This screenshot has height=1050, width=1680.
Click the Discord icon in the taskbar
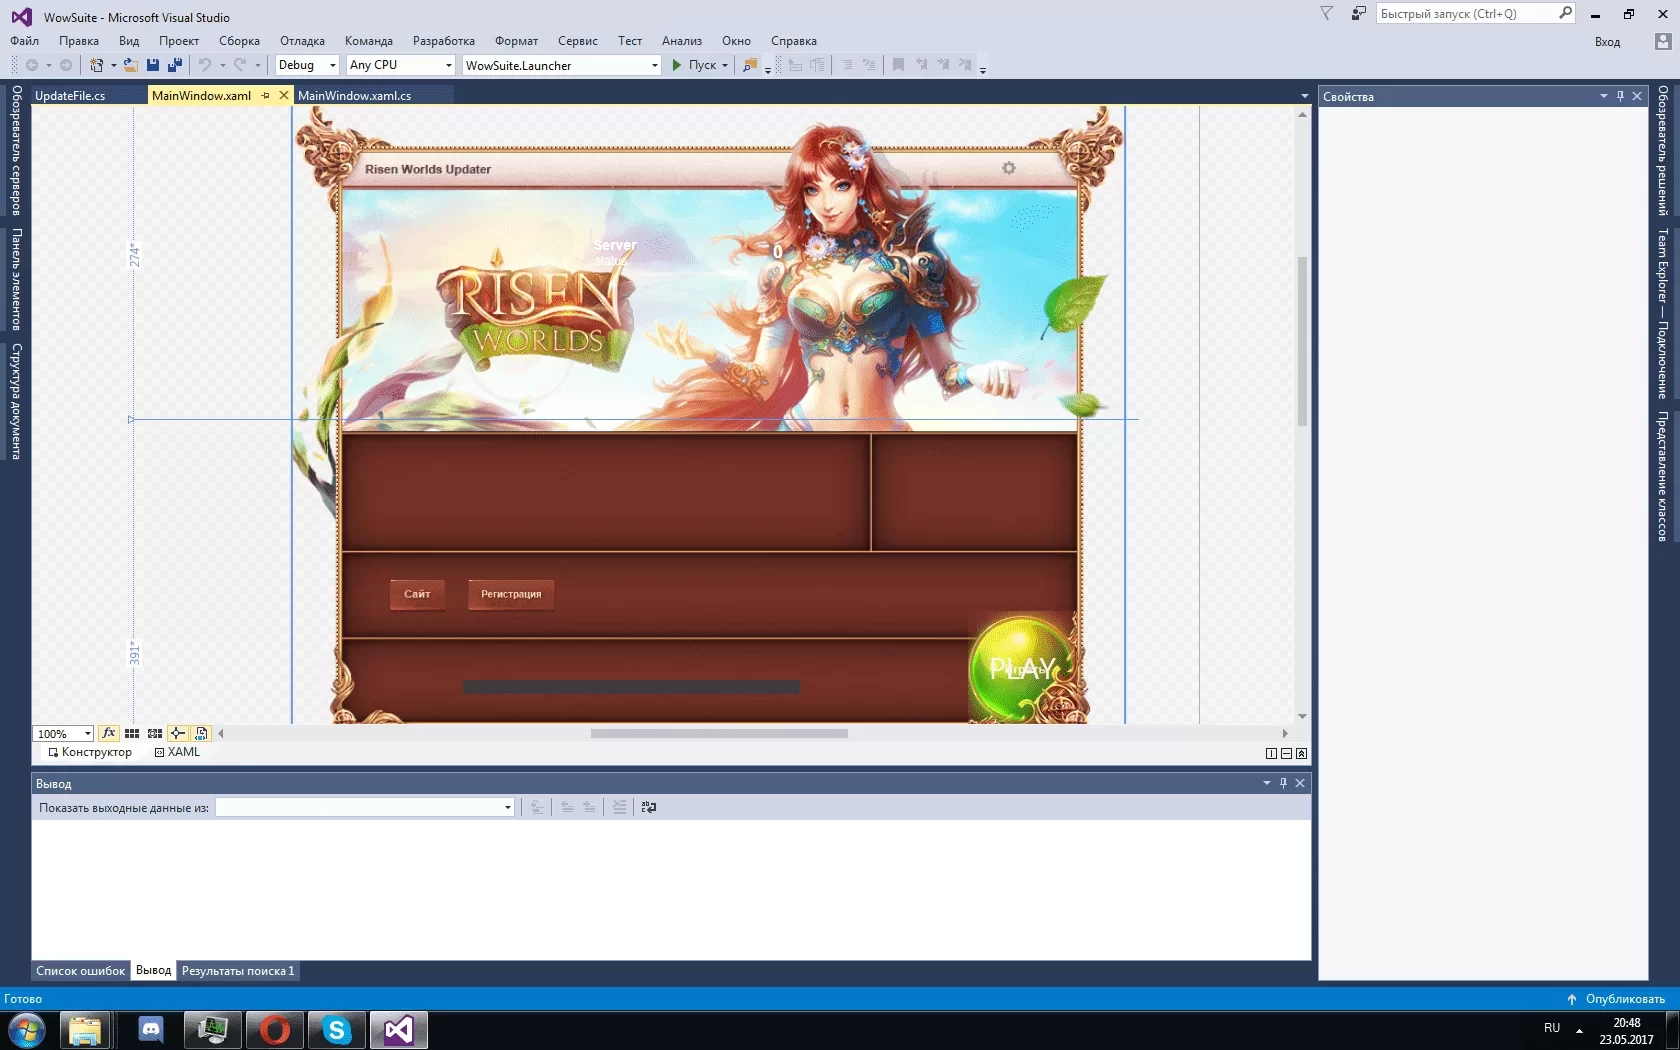pos(151,1030)
